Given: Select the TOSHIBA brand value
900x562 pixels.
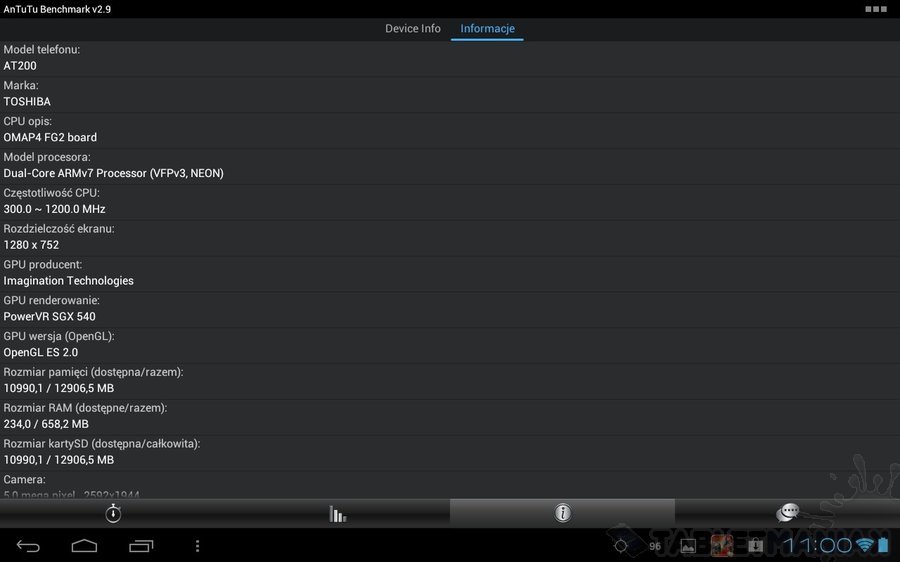Looking at the screenshot, I should pyautogui.click(x=27, y=102).
